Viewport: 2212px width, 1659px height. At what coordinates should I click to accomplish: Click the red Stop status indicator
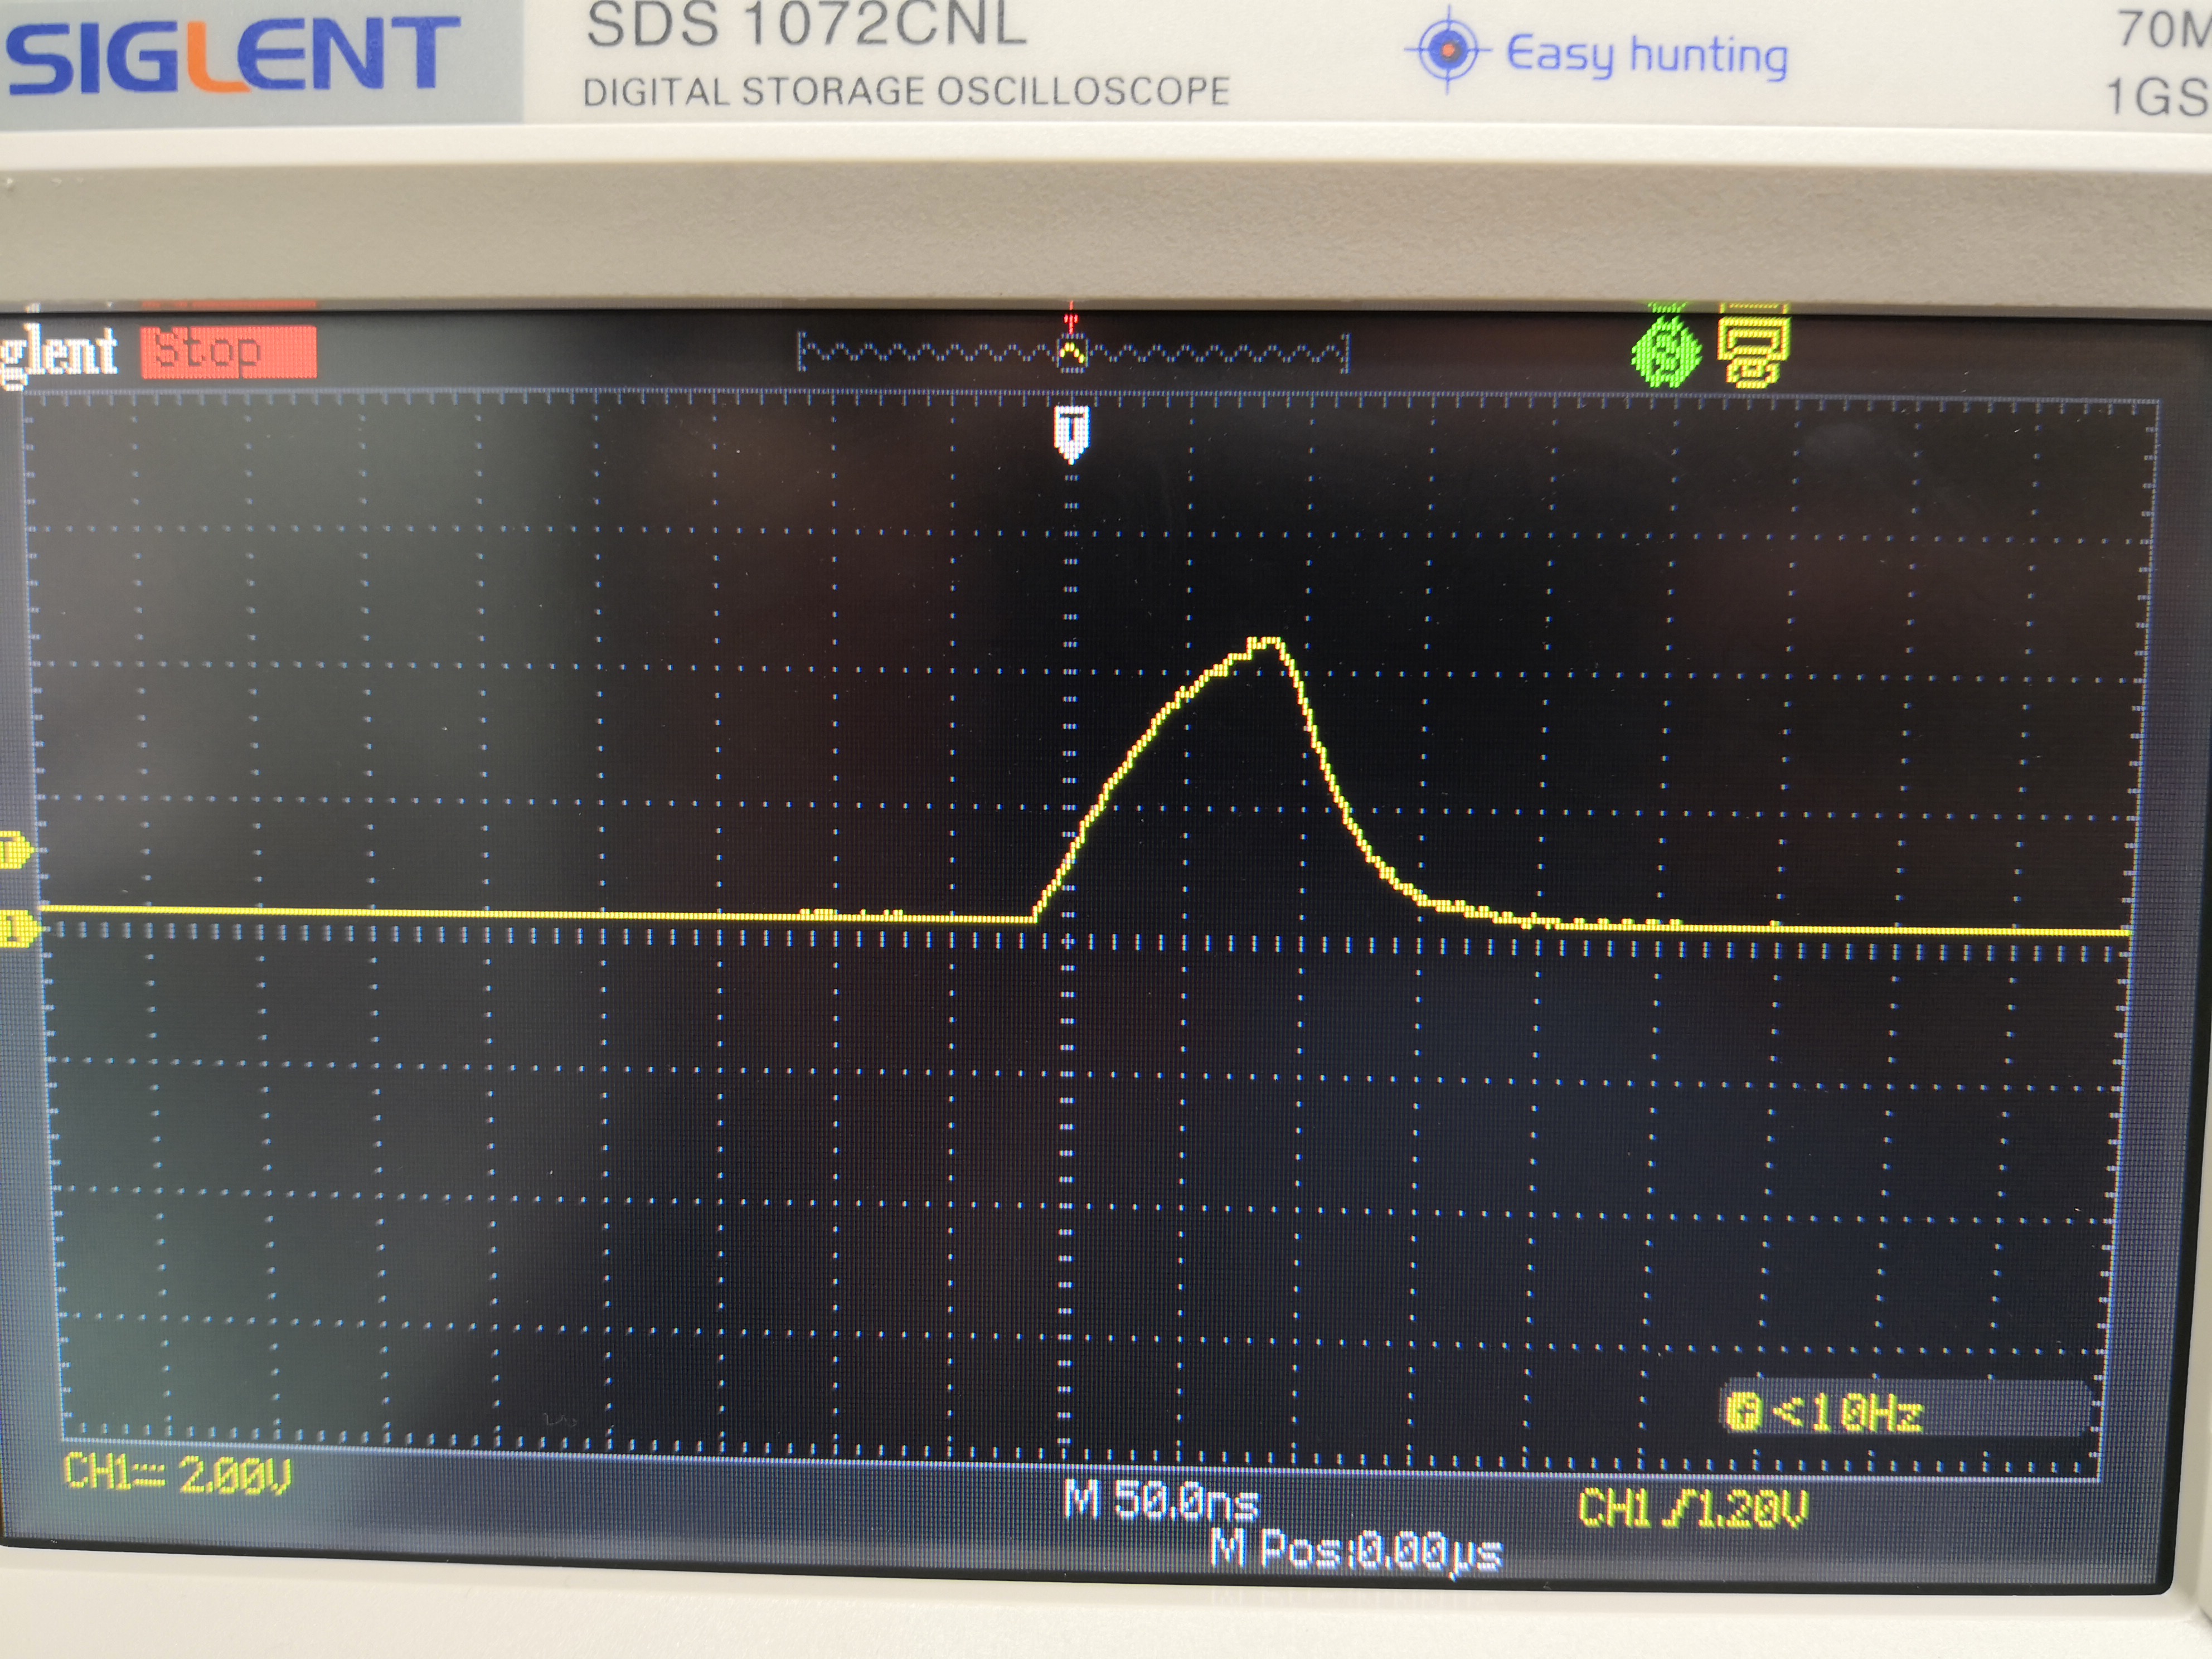click(x=228, y=352)
